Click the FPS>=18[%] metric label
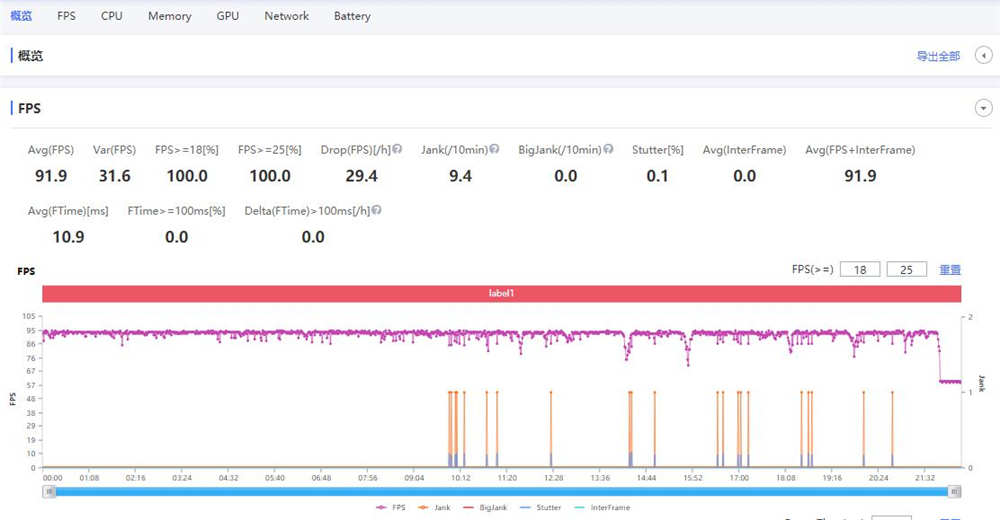 187,150
